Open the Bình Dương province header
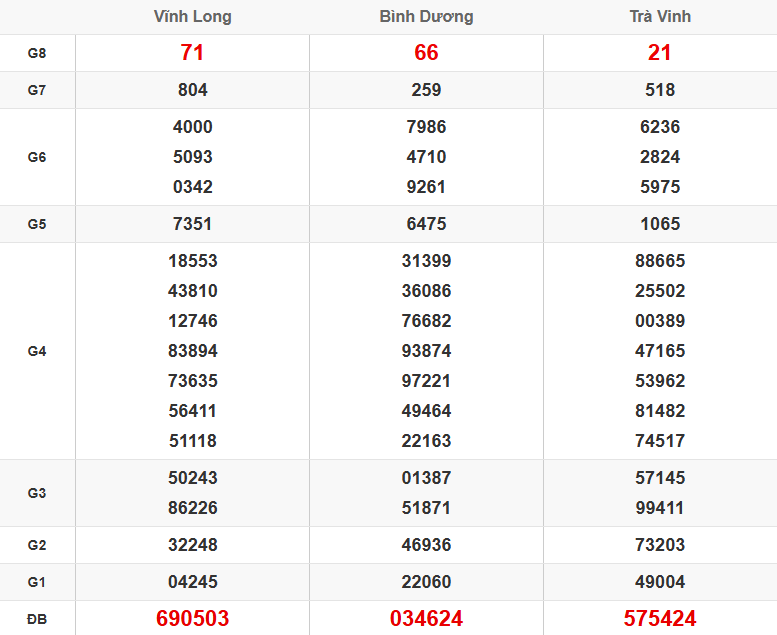Image resolution: width=777 pixels, height=635 pixels. (x=426, y=16)
